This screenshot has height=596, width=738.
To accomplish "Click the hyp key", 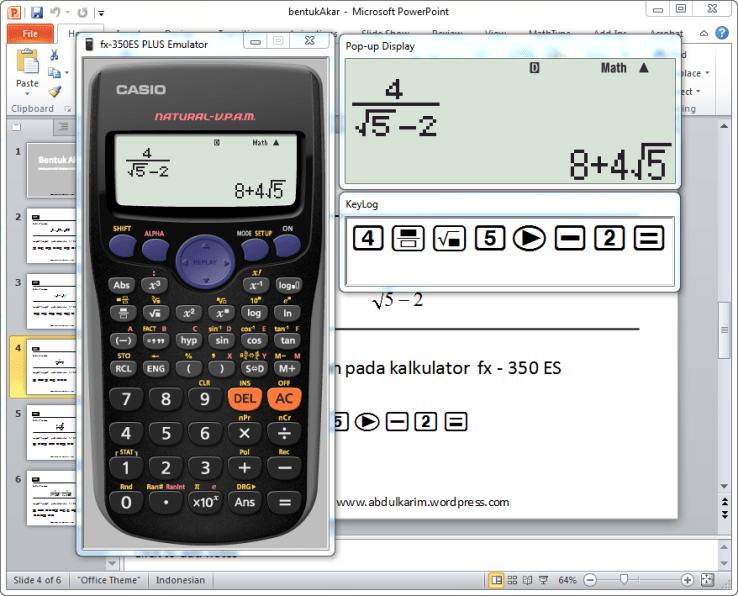I will tap(189, 340).
